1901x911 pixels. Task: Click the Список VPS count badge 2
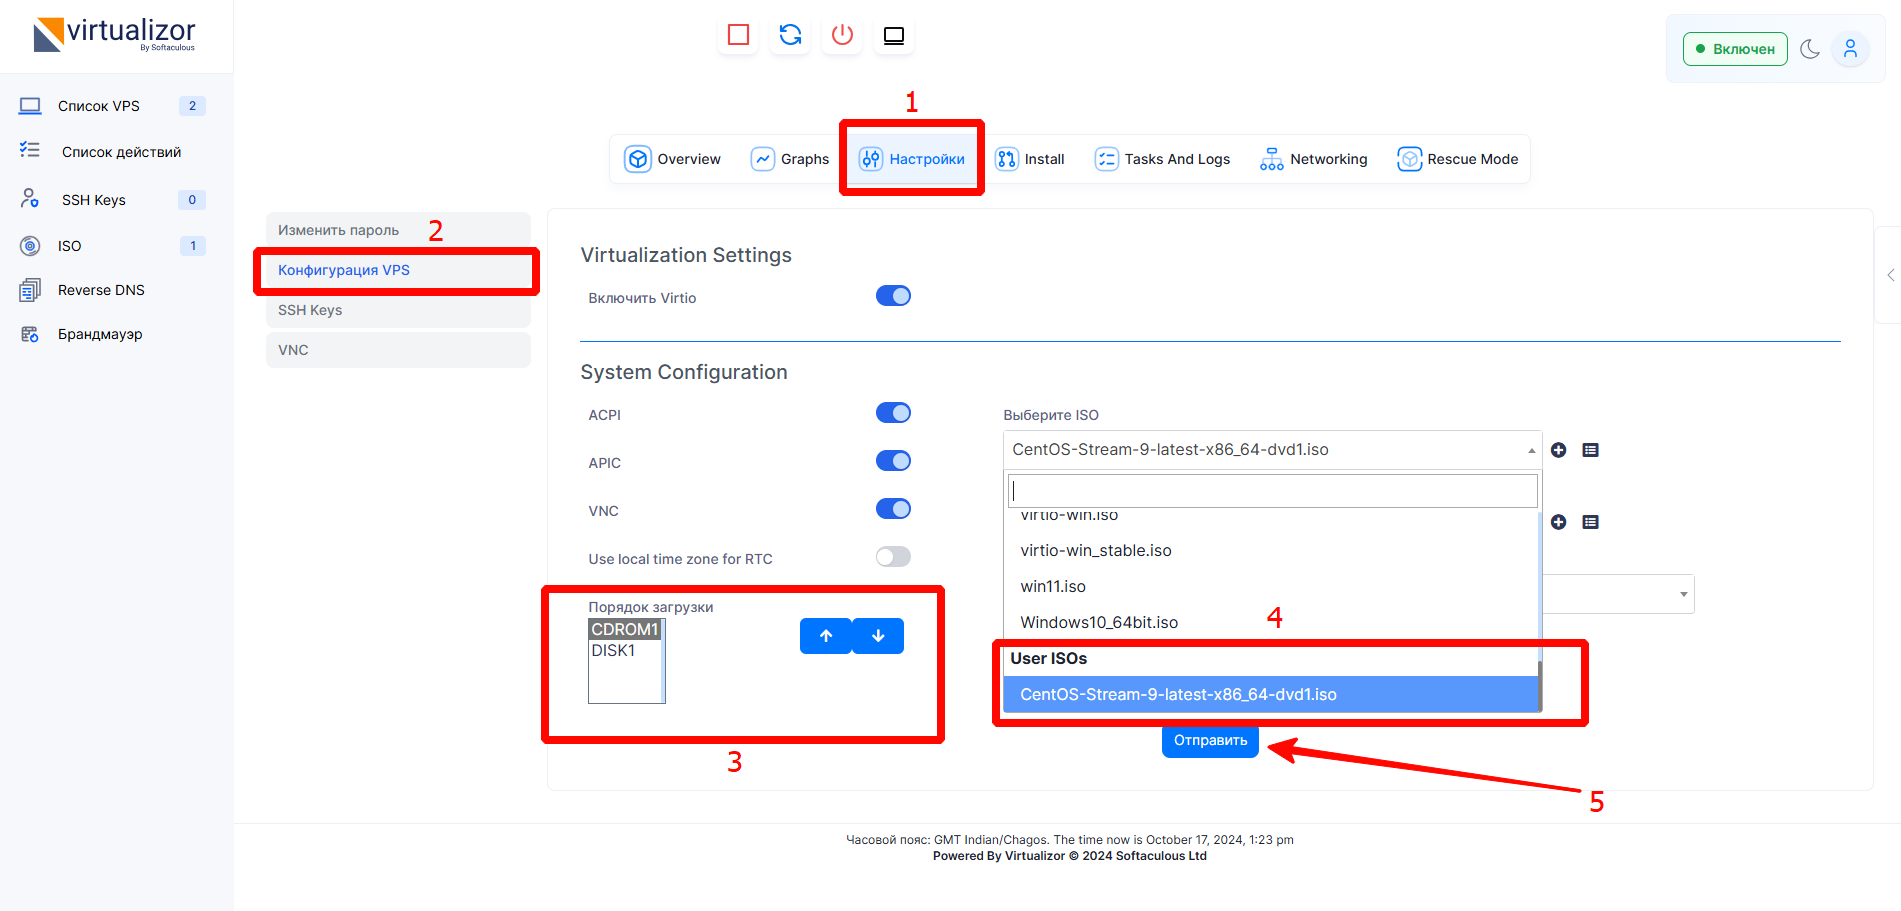(192, 106)
